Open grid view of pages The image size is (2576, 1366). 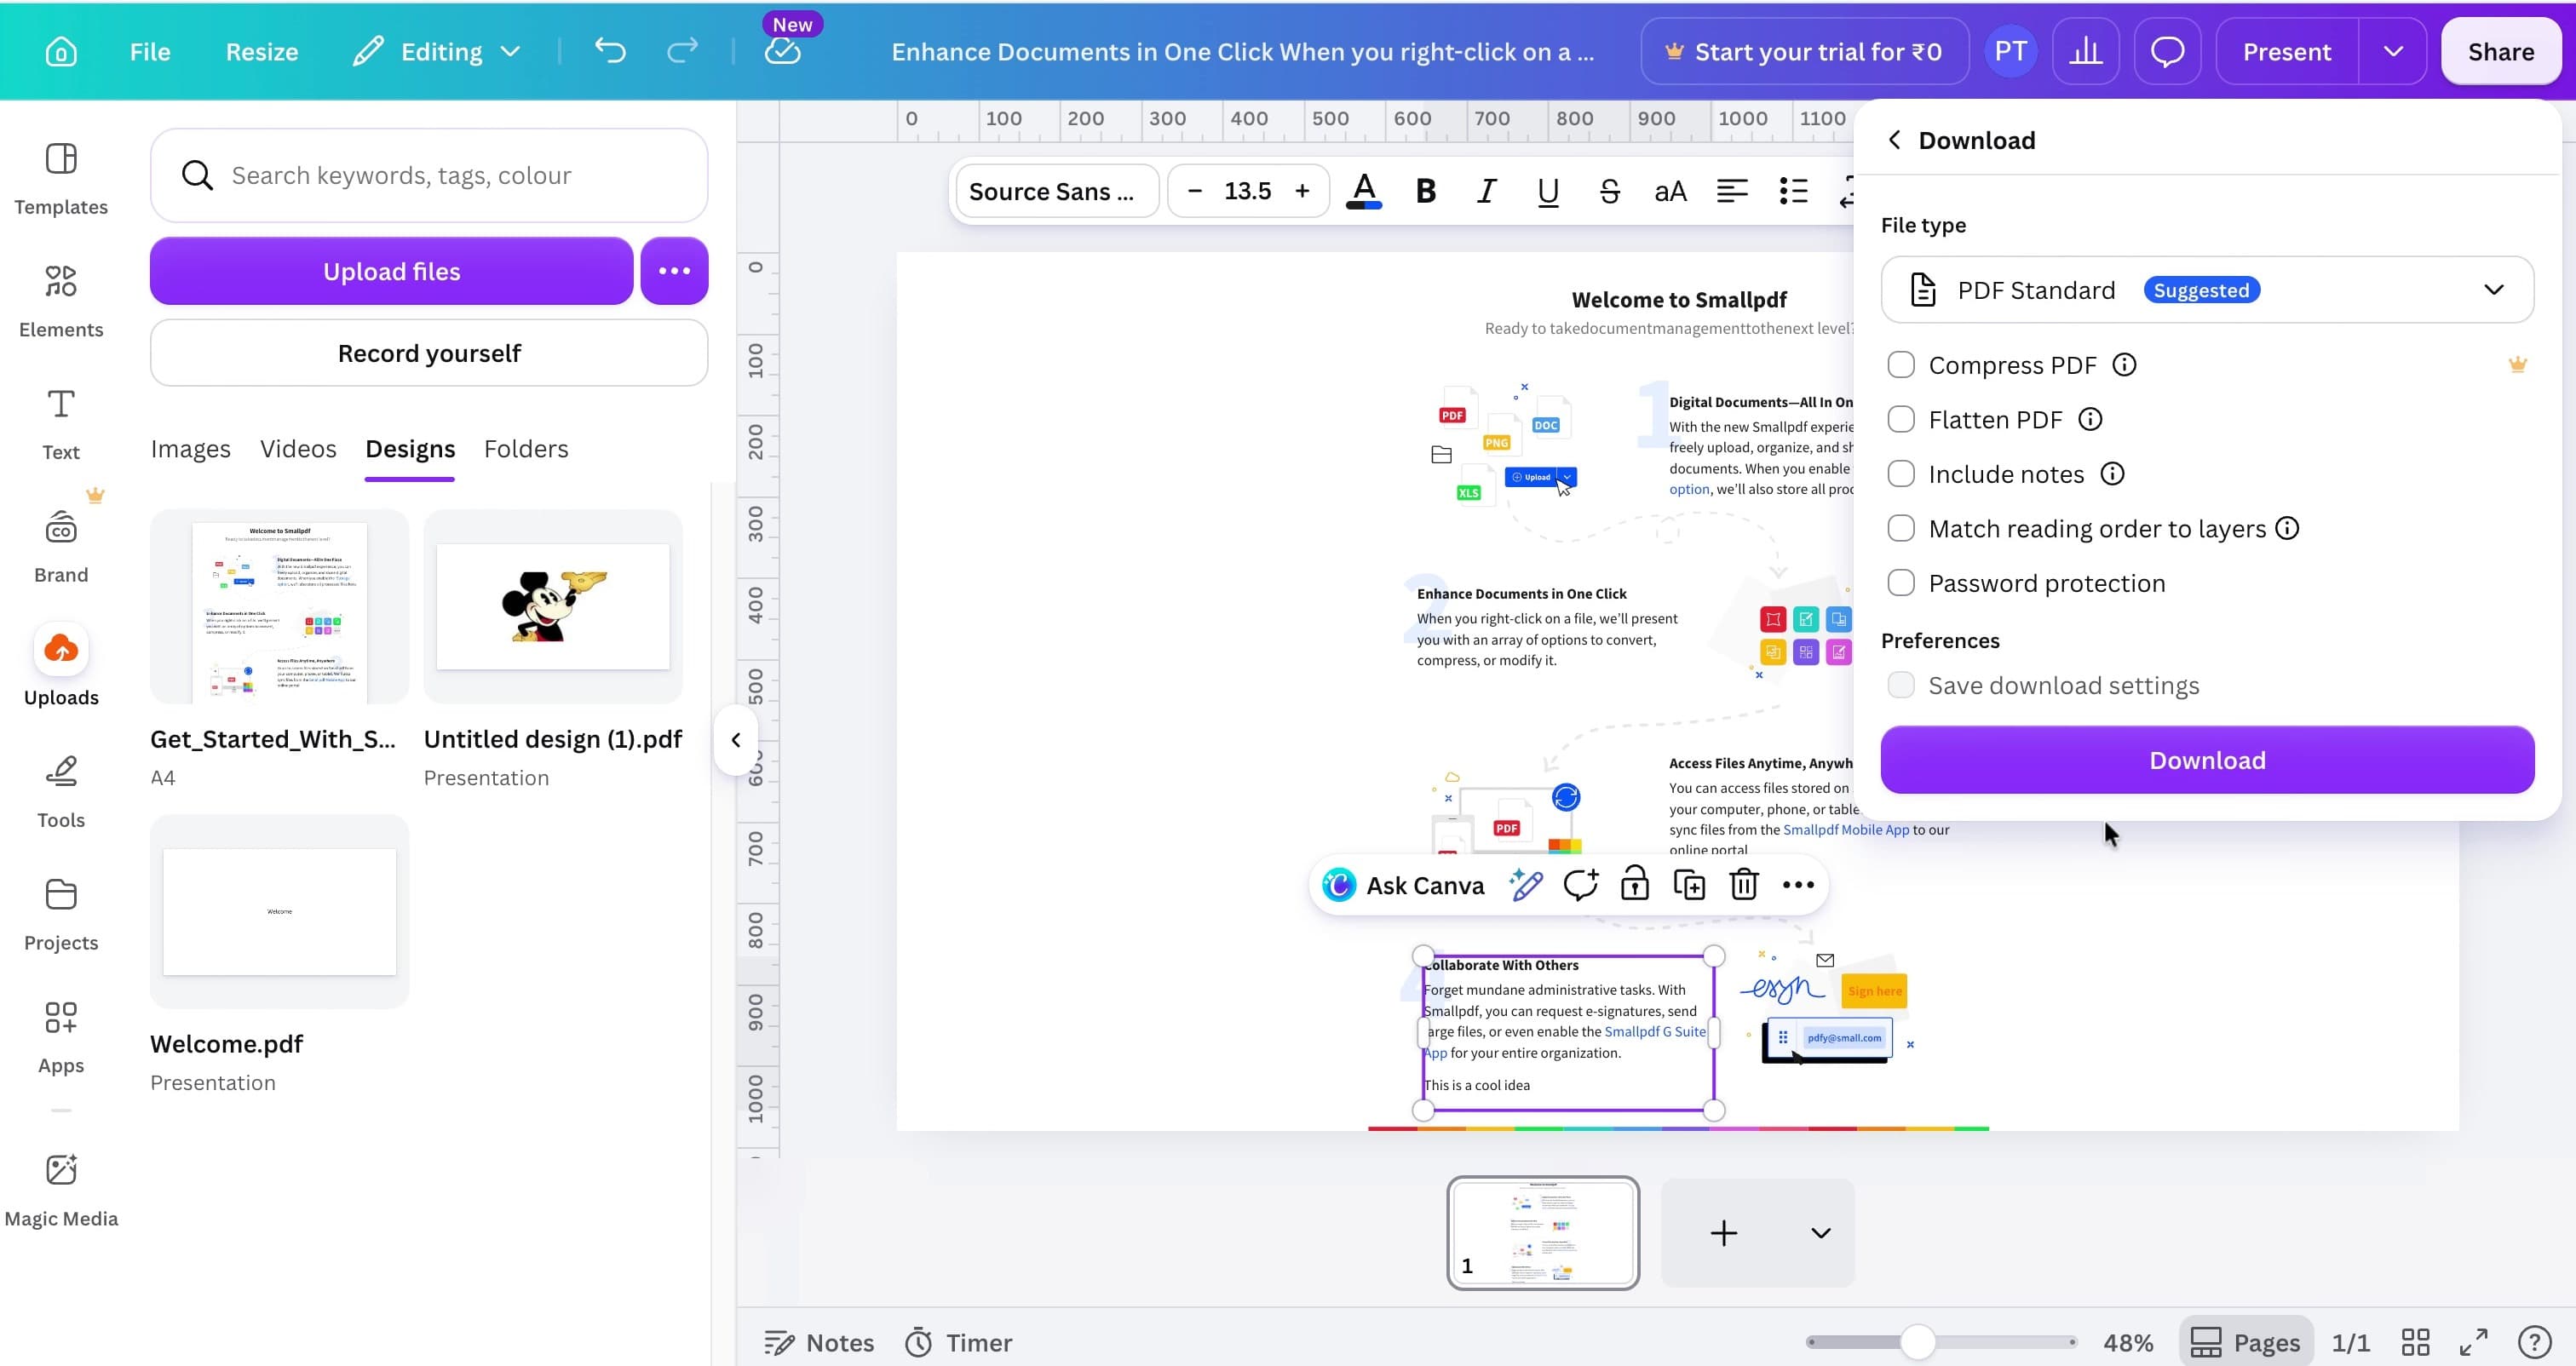point(2415,1342)
